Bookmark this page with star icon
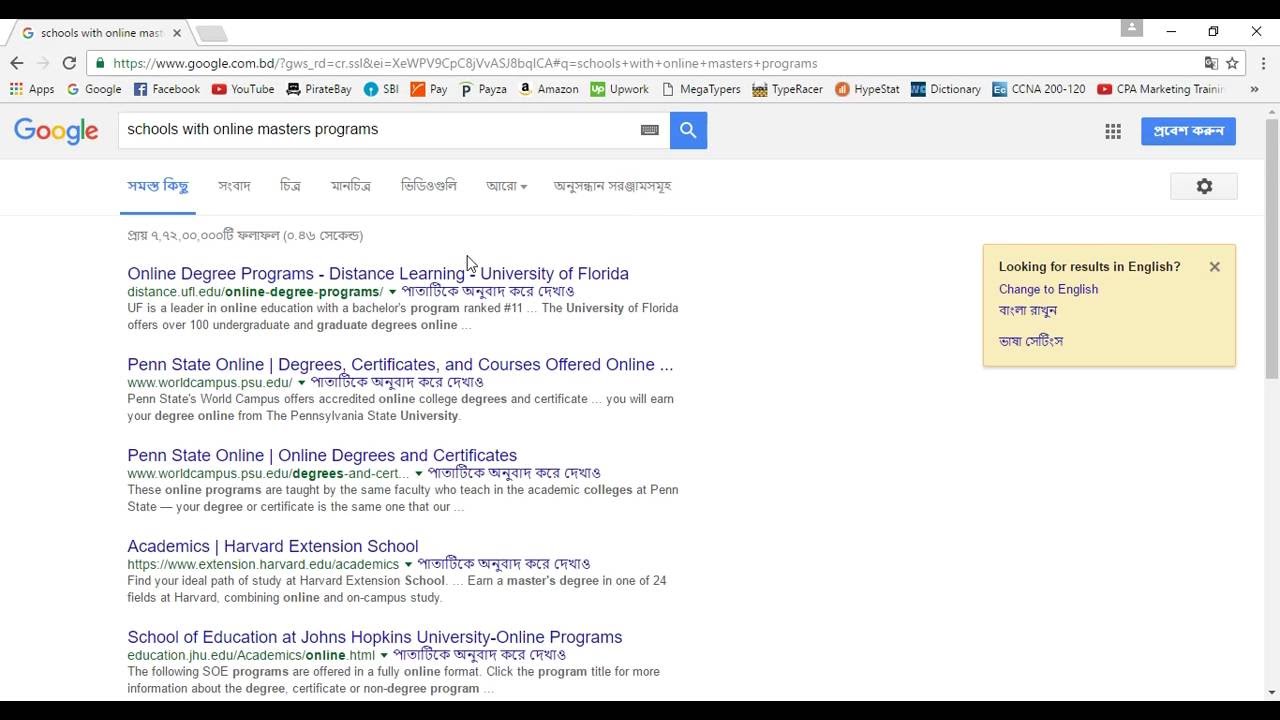Image resolution: width=1280 pixels, height=720 pixels. (1233, 63)
